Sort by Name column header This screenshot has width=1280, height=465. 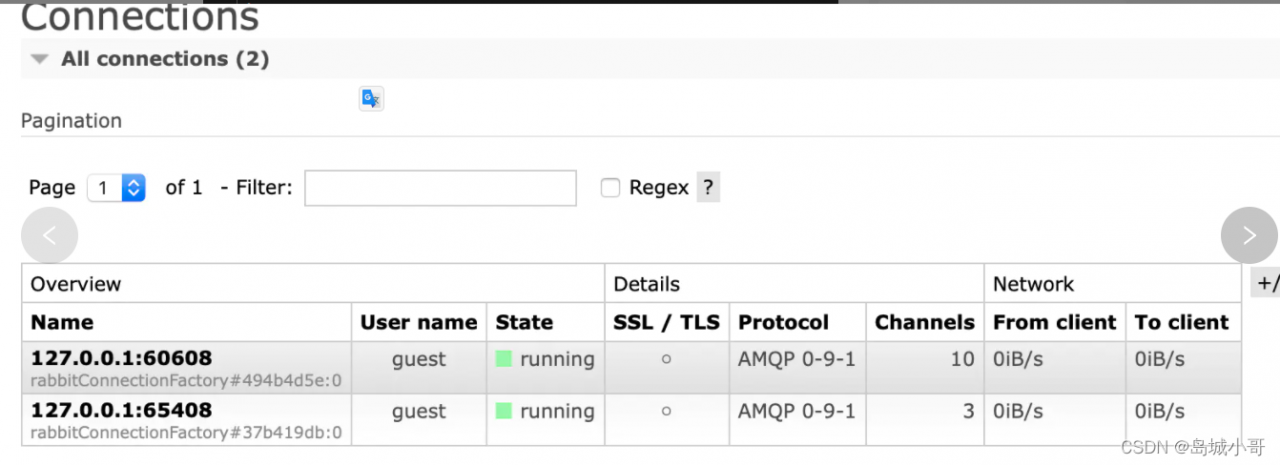tap(62, 323)
